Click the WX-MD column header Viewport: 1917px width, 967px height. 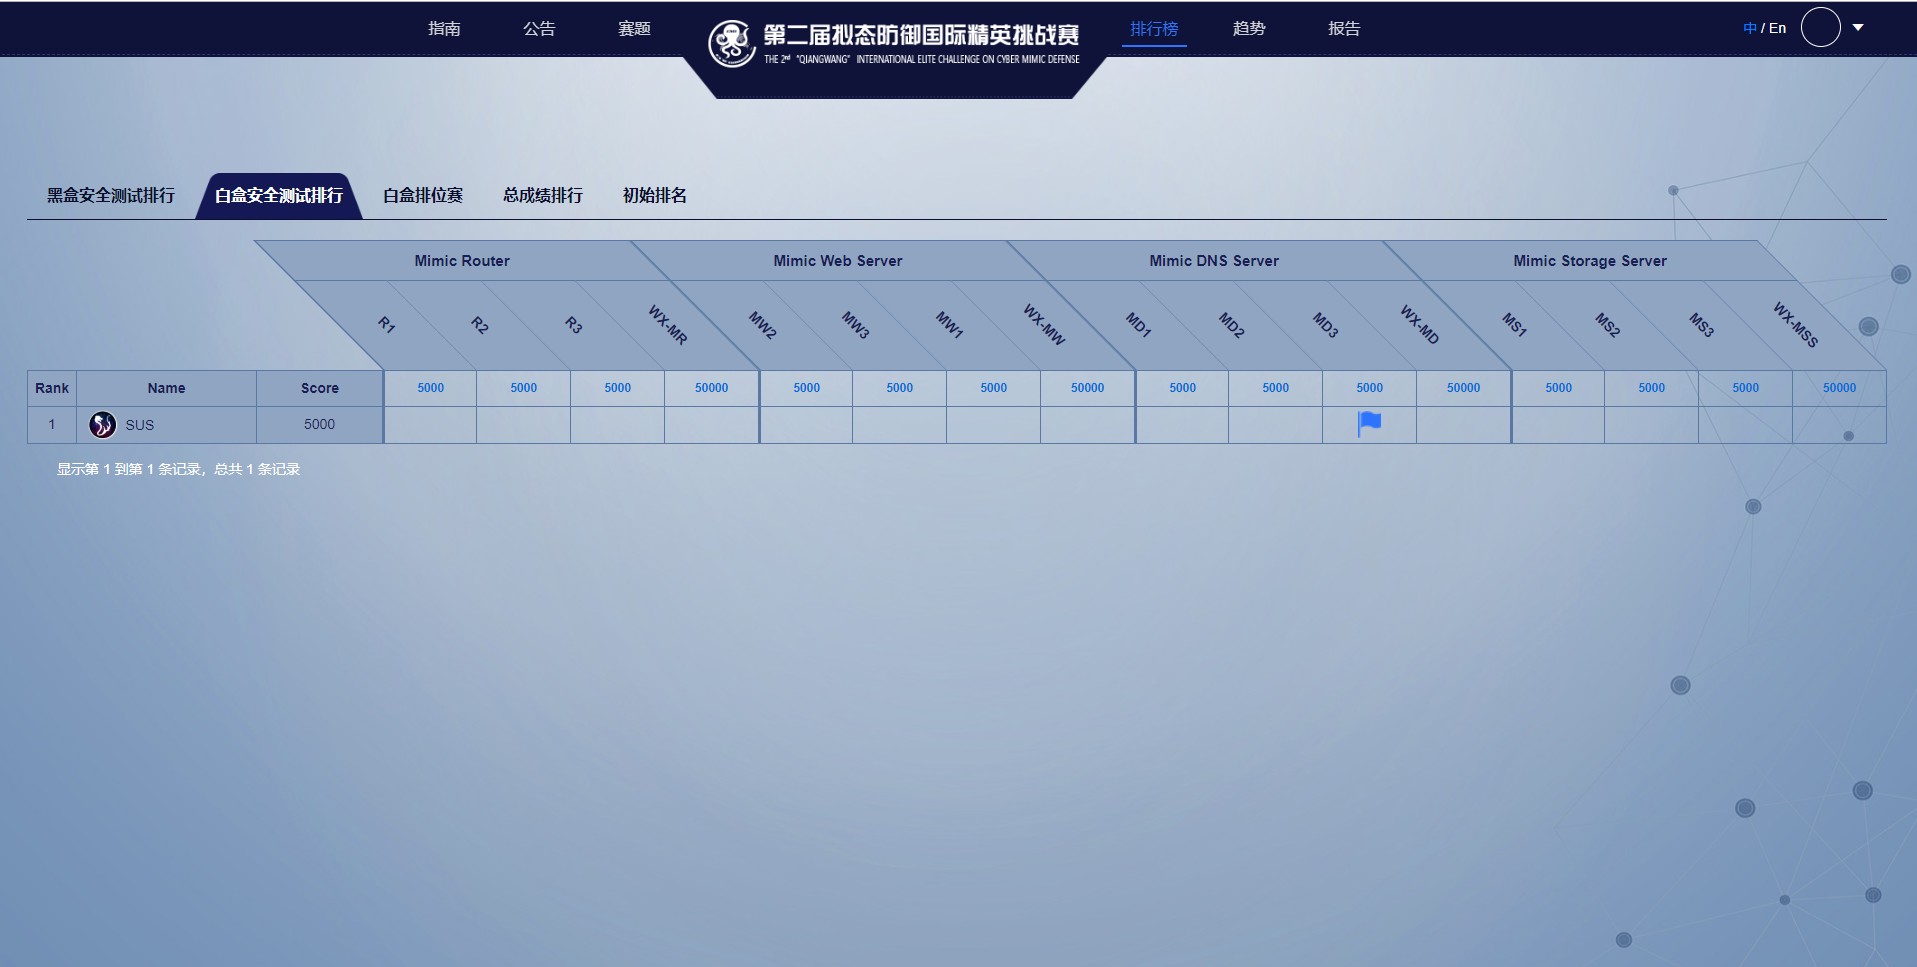pyautogui.click(x=1419, y=325)
